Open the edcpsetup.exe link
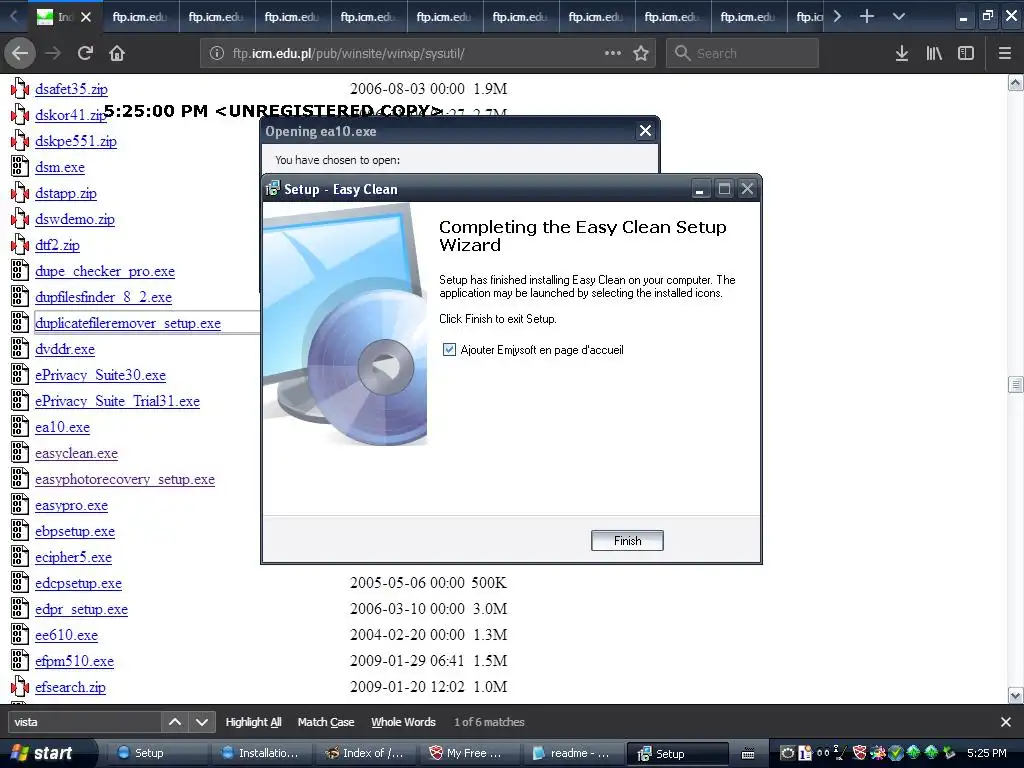 (x=78, y=583)
